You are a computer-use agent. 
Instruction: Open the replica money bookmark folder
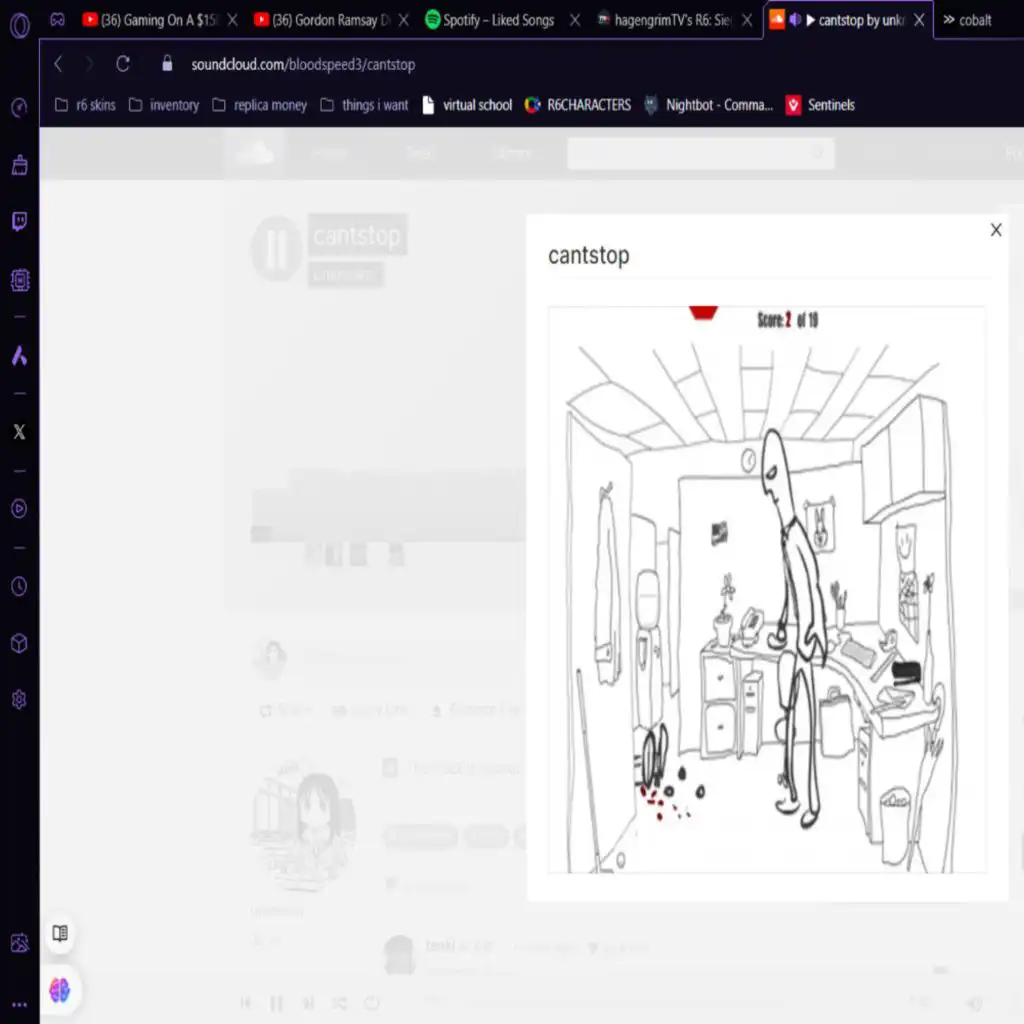(259, 105)
